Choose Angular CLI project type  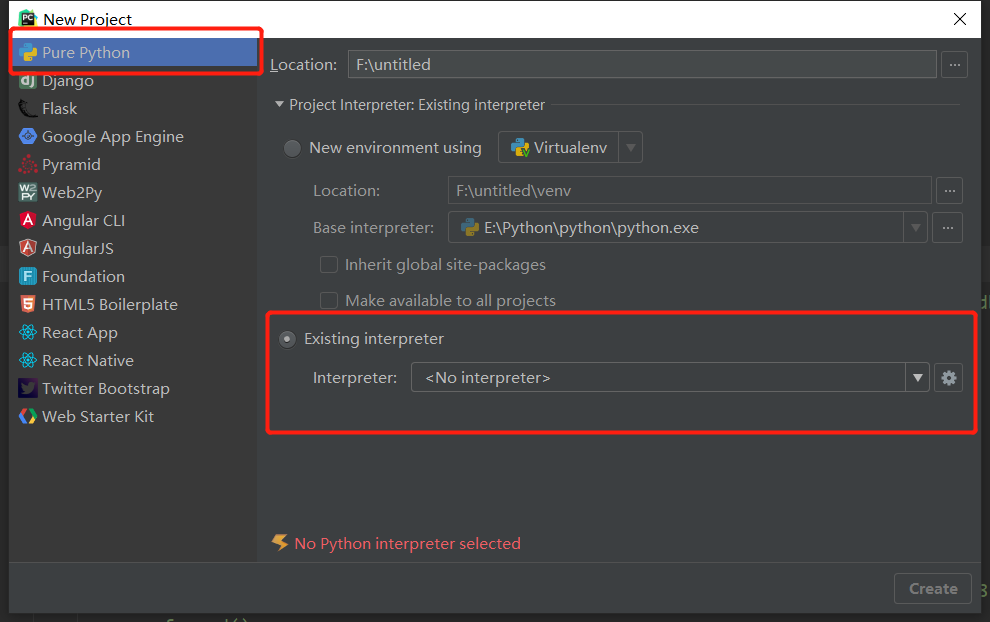click(134, 220)
